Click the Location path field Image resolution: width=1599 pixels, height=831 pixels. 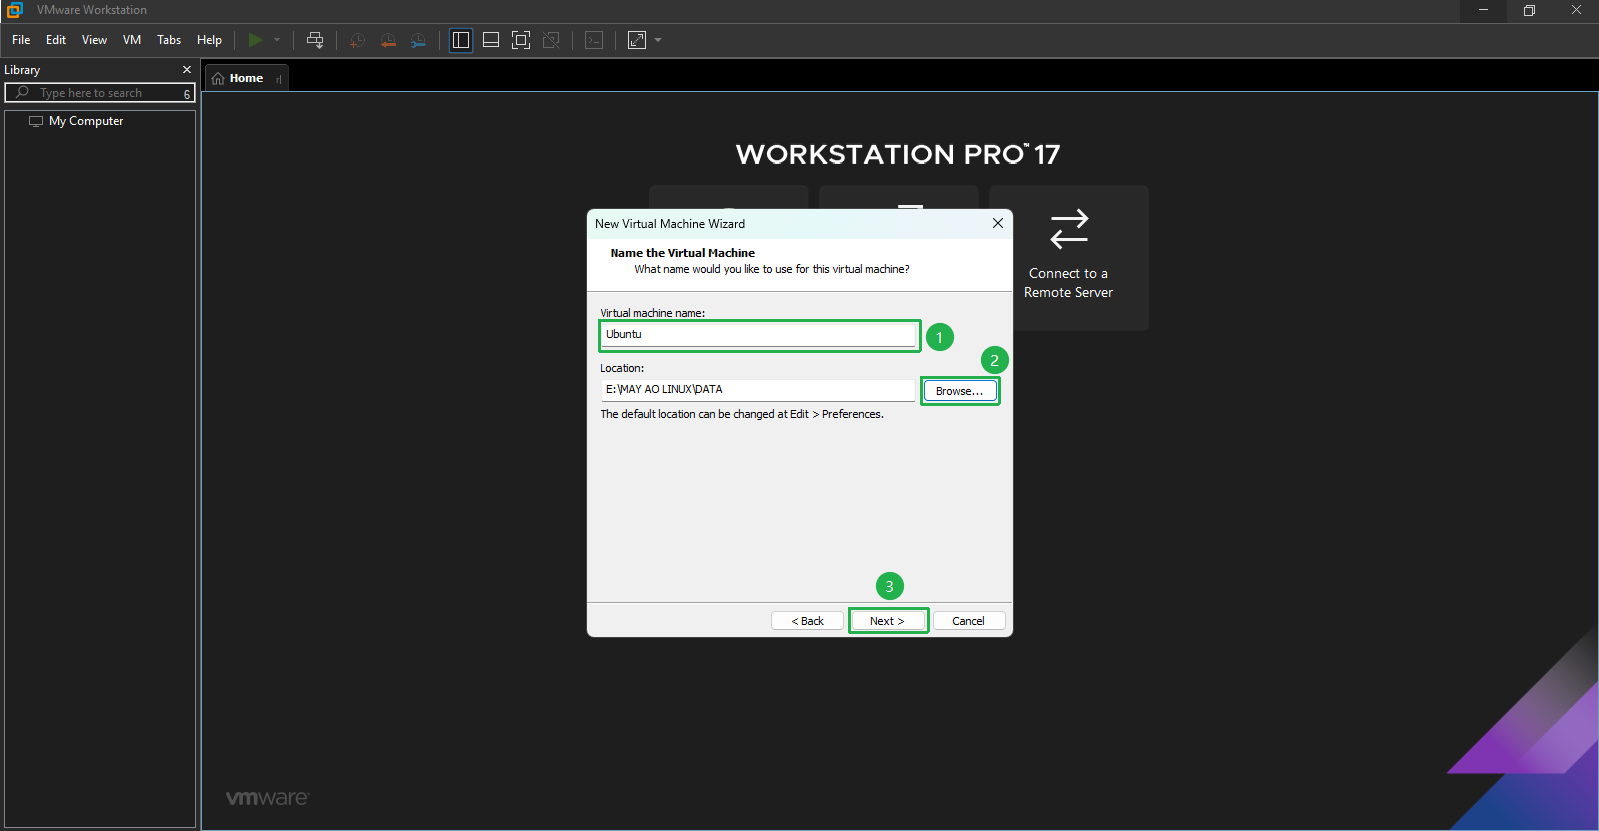coord(758,390)
